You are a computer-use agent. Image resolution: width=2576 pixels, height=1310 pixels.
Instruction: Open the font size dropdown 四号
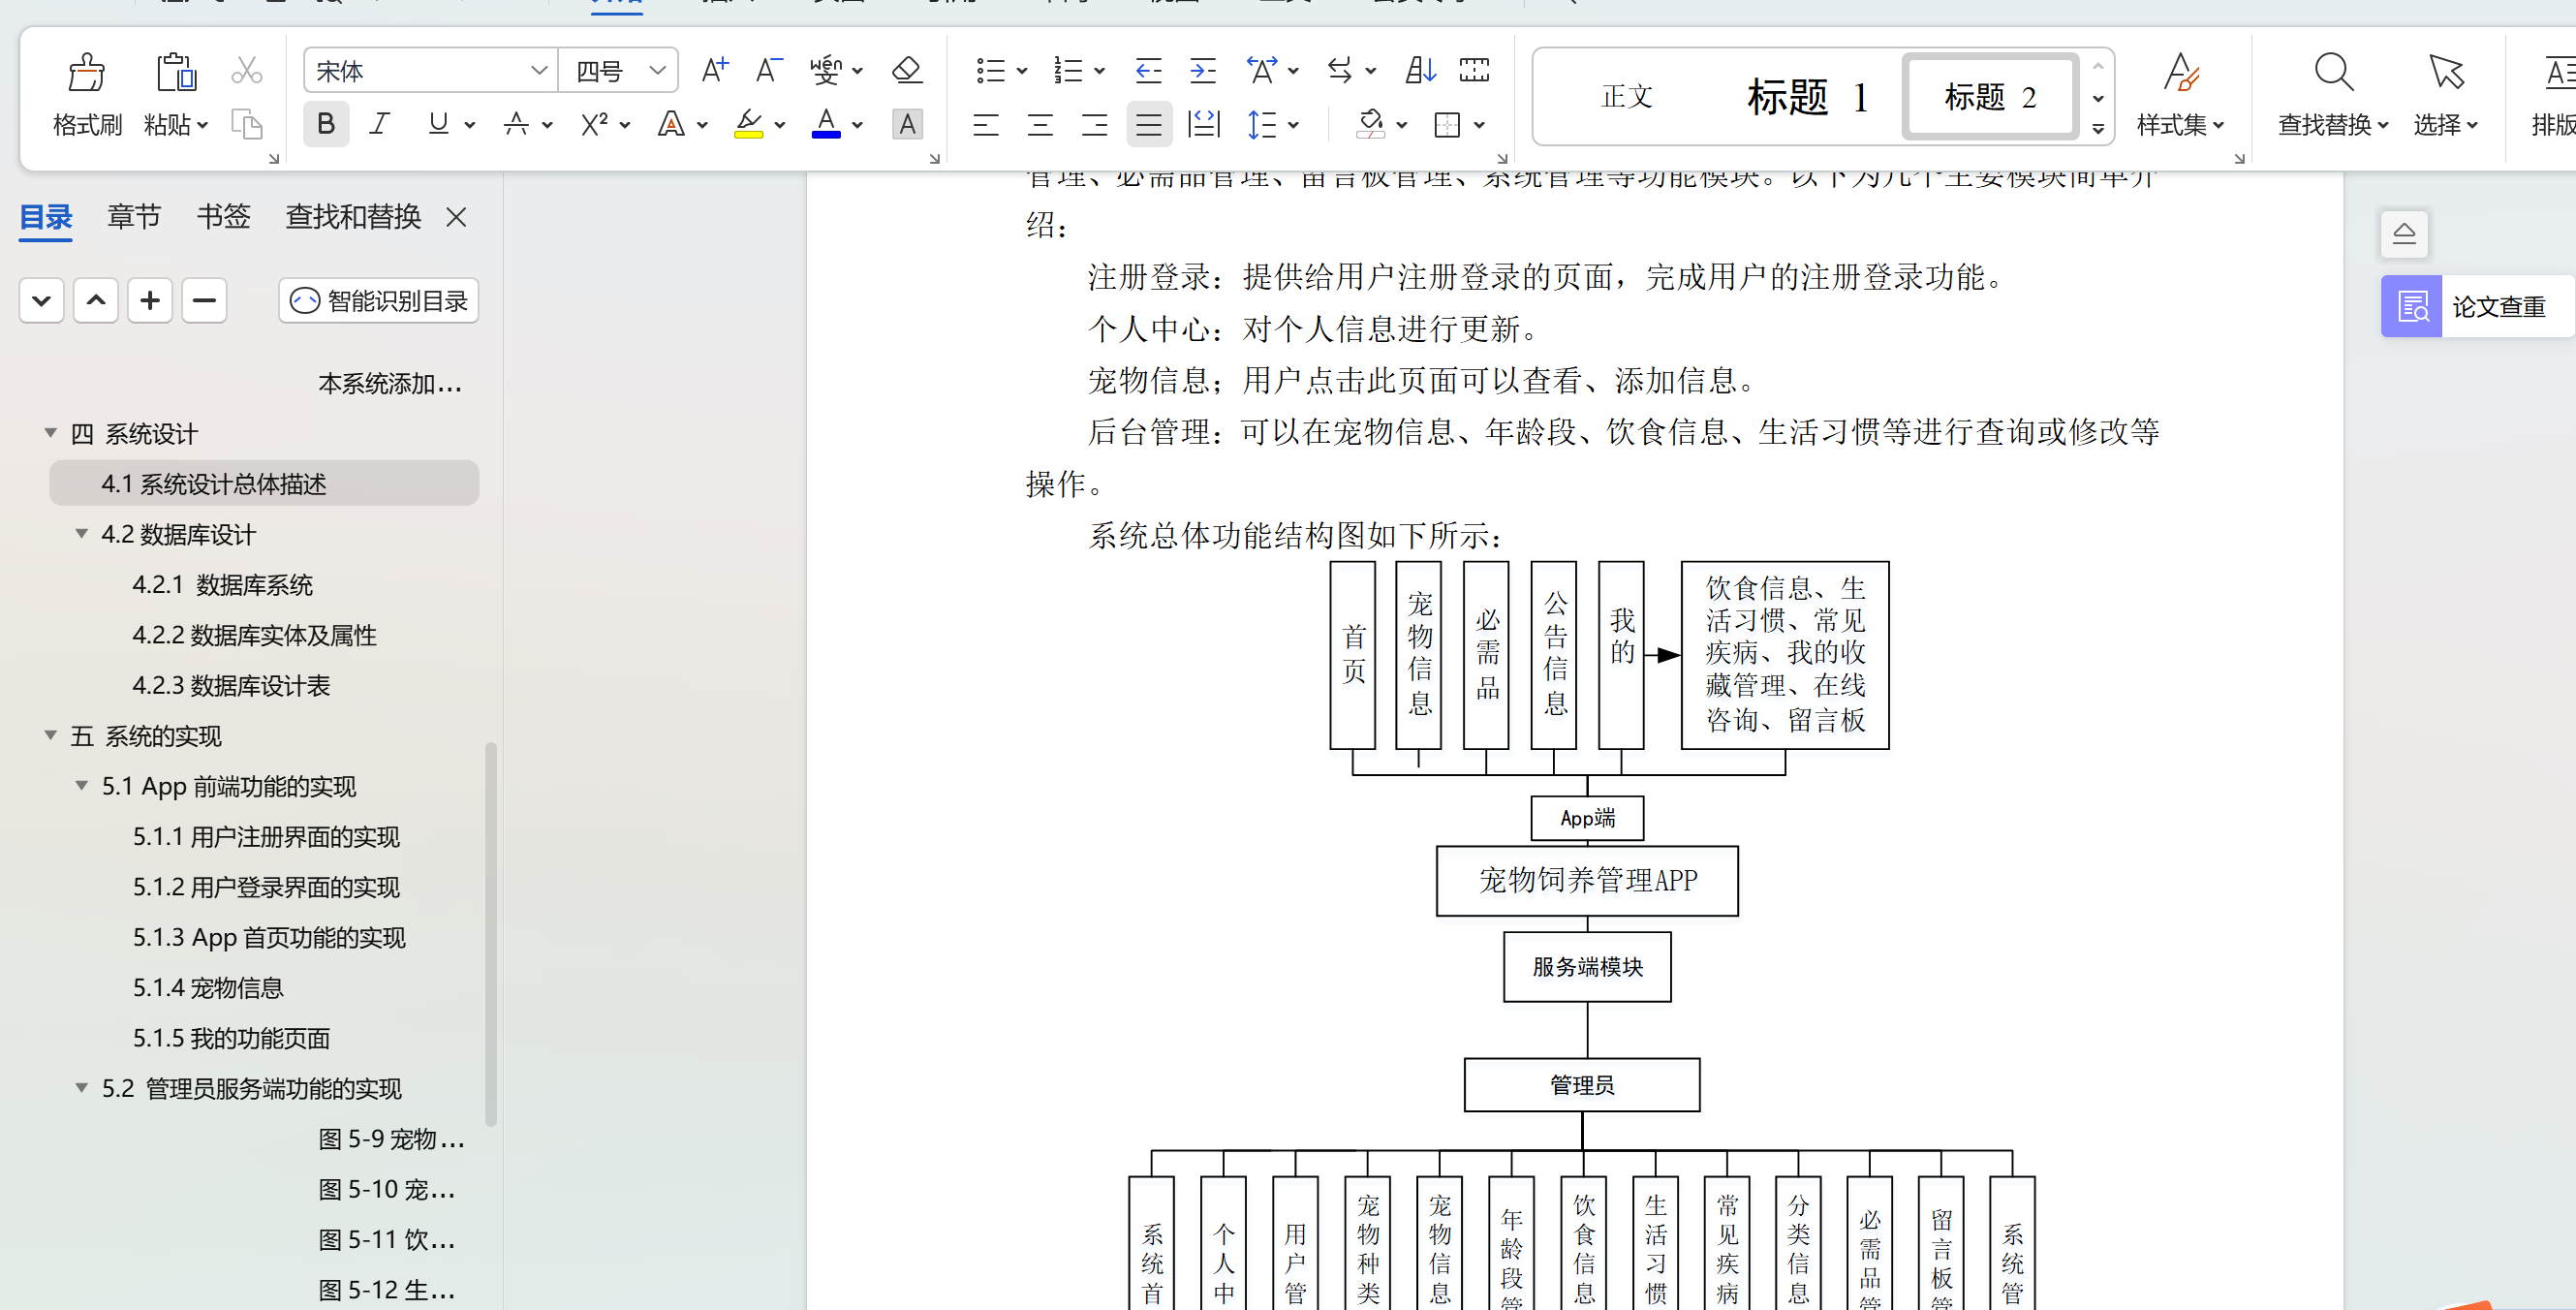(x=657, y=70)
